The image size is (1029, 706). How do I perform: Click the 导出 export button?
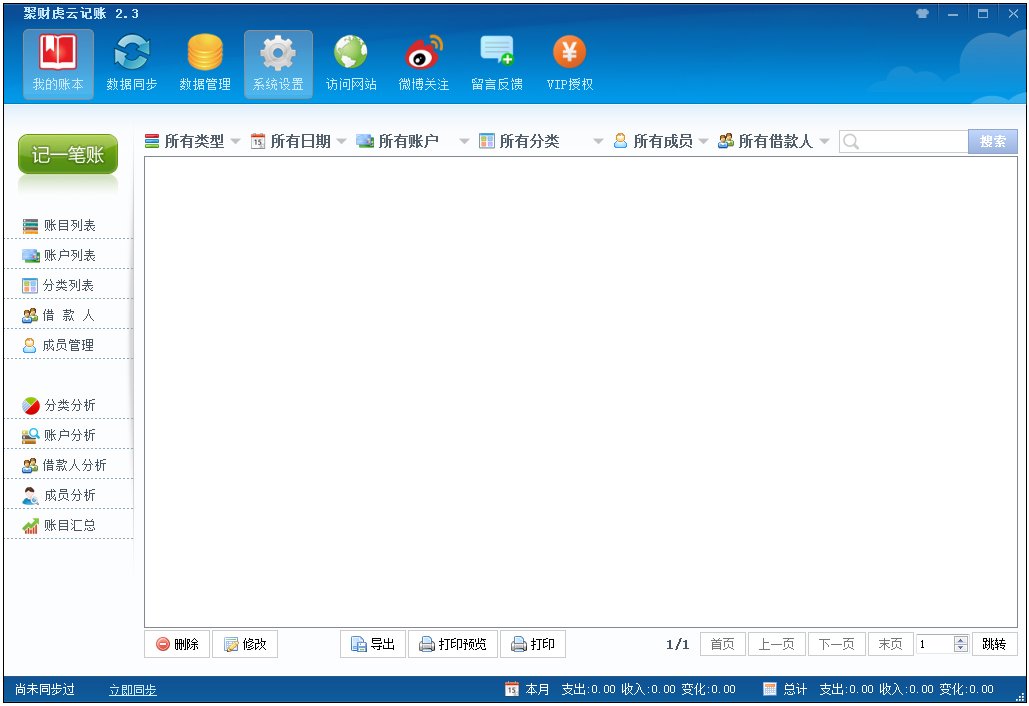pyautogui.click(x=373, y=645)
